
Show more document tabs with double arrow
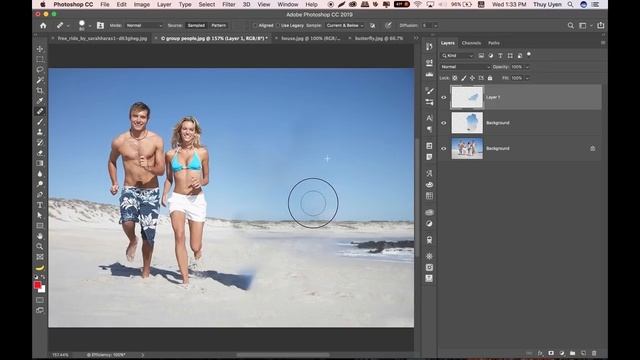[x=416, y=38]
